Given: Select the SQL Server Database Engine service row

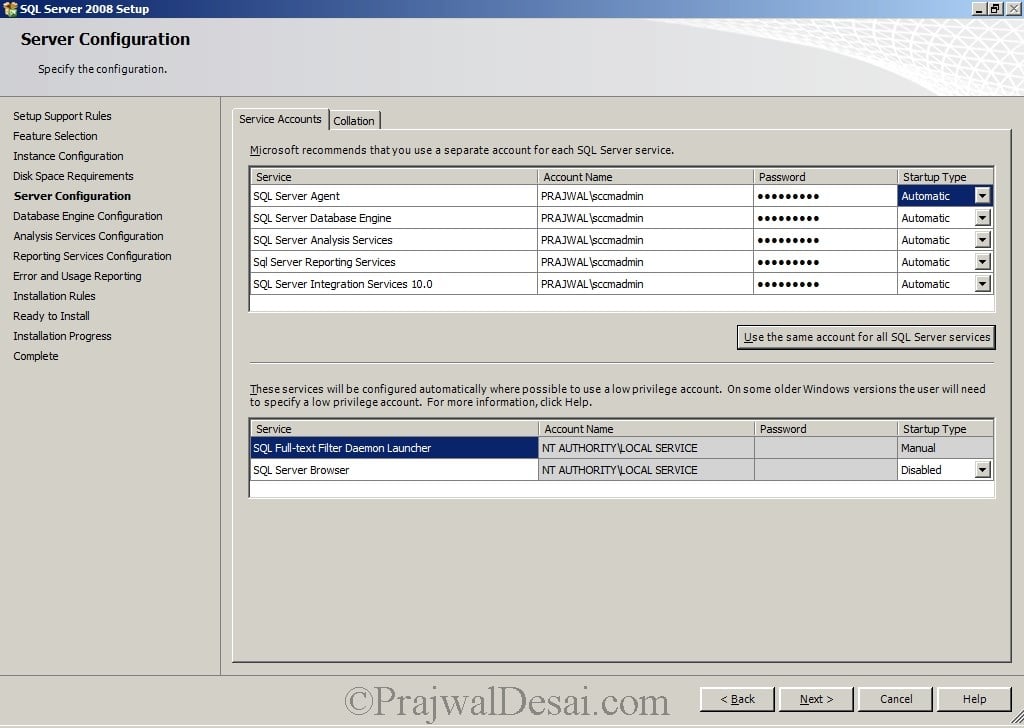Looking at the screenshot, I should (394, 218).
